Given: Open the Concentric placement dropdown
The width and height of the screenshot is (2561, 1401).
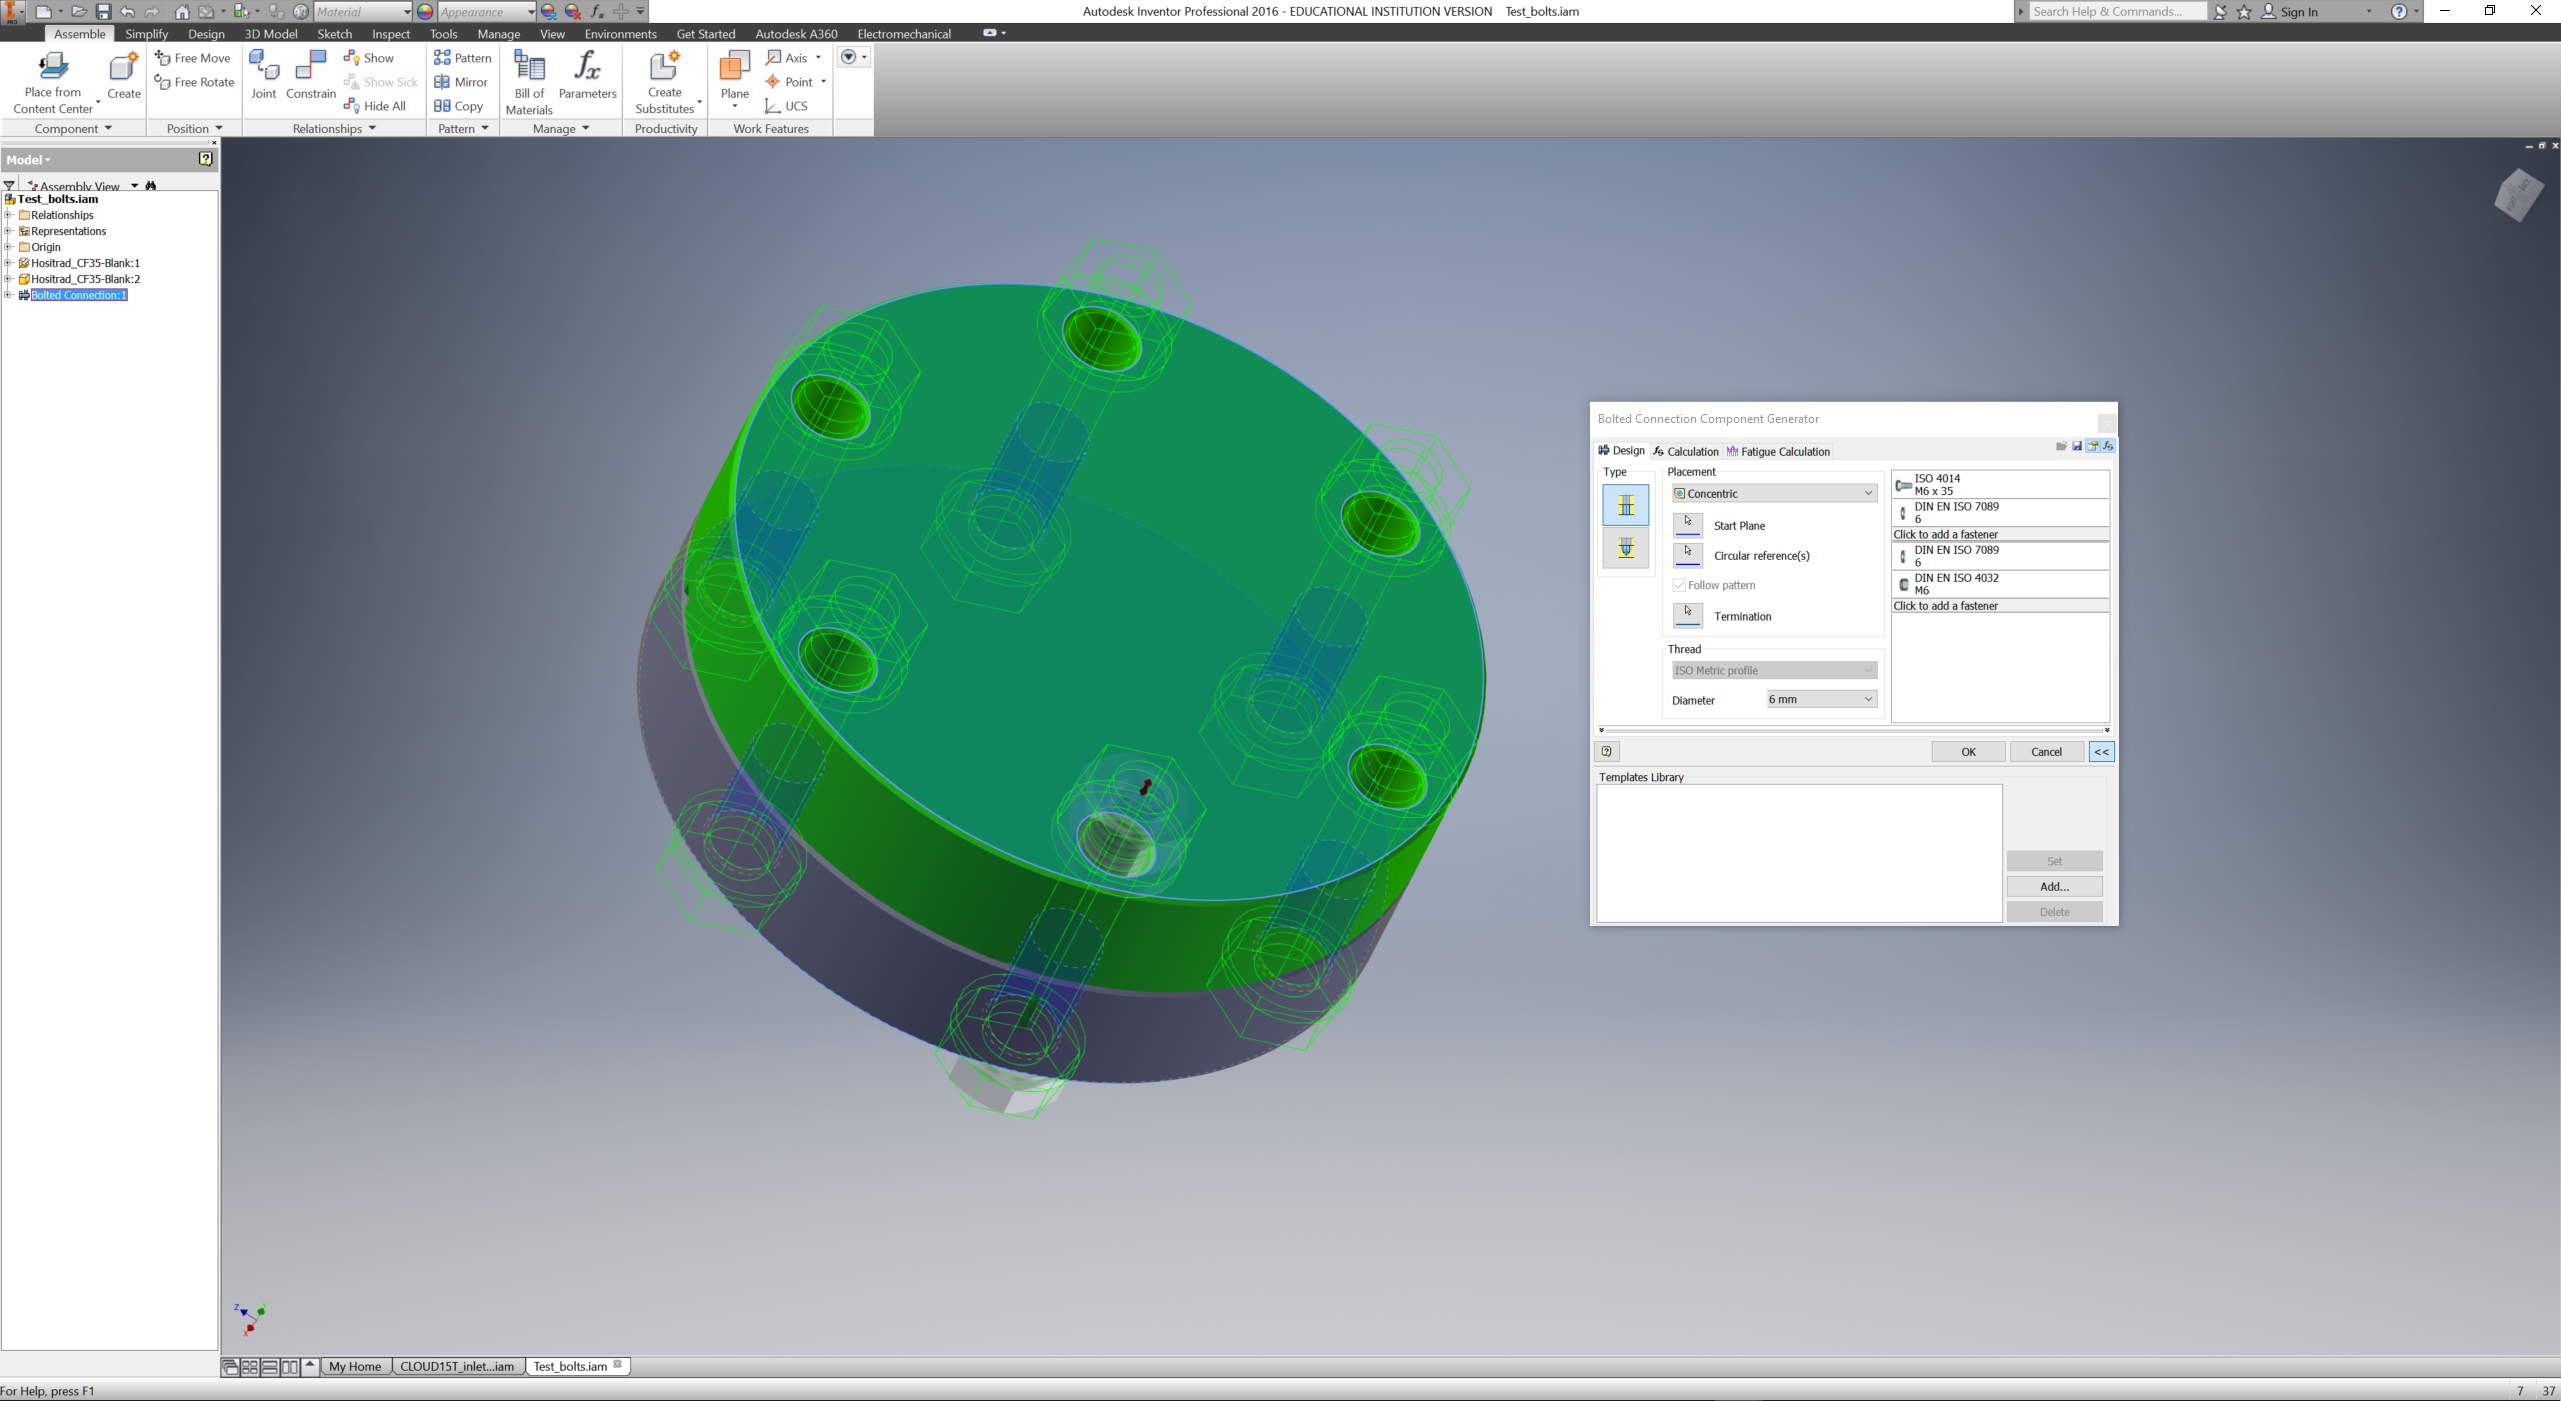Looking at the screenshot, I should [1773, 493].
